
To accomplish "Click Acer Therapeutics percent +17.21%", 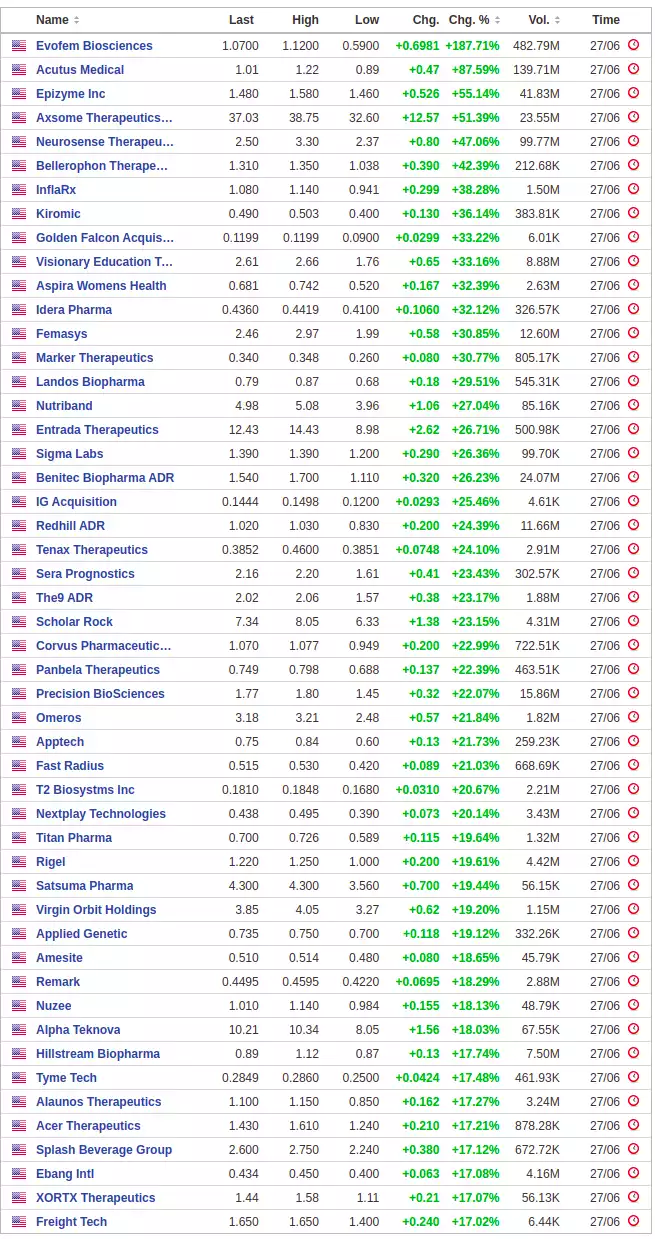I will coord(476,1126).
